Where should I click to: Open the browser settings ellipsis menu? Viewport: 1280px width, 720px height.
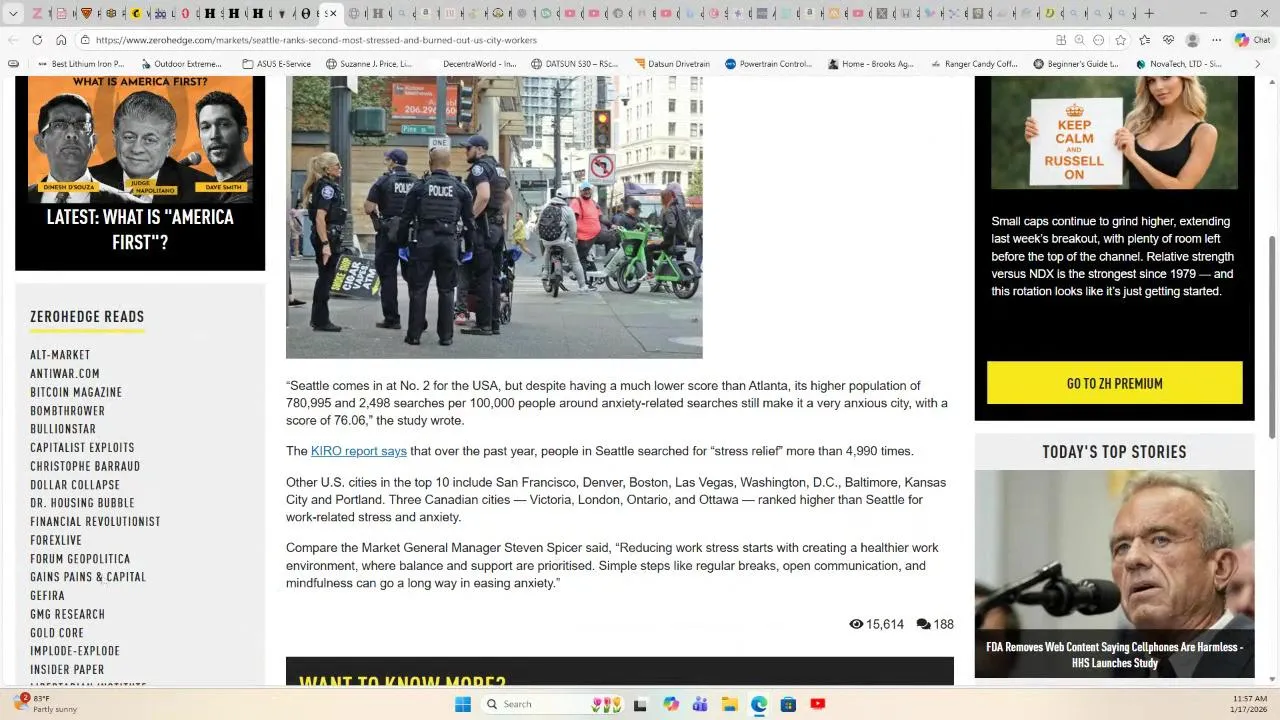[x=1216, y=40]
